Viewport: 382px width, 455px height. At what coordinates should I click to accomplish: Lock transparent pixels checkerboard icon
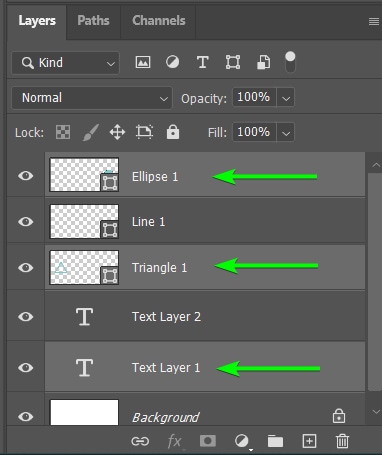[63, 132]
